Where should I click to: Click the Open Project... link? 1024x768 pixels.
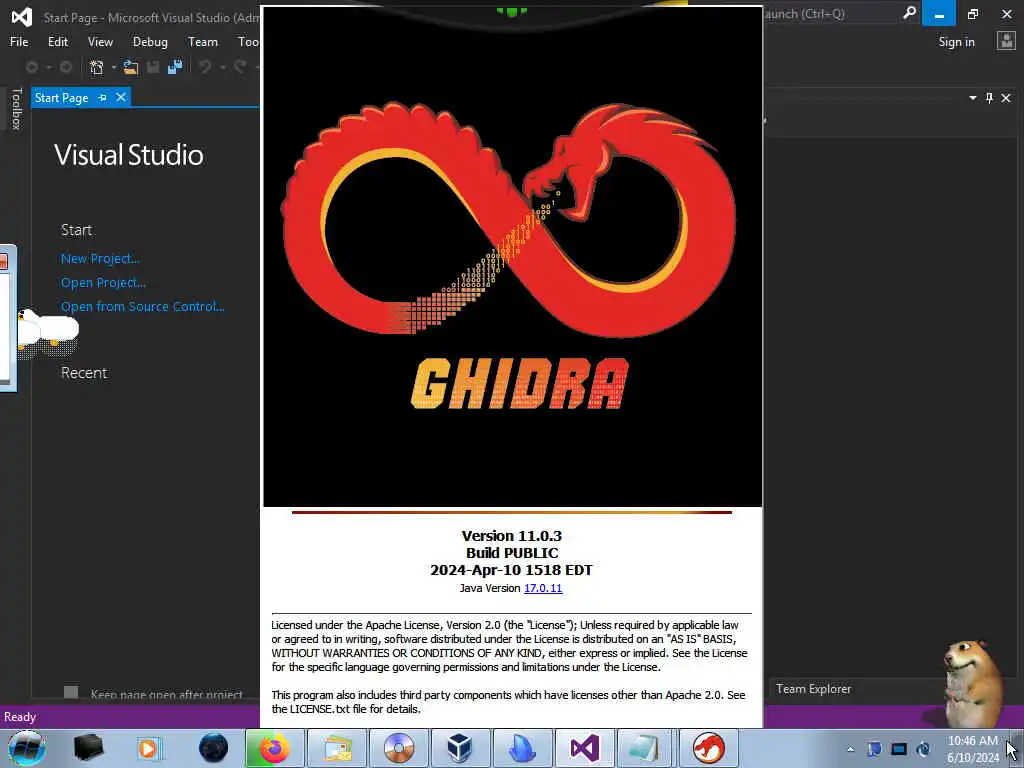coord(103,283)
